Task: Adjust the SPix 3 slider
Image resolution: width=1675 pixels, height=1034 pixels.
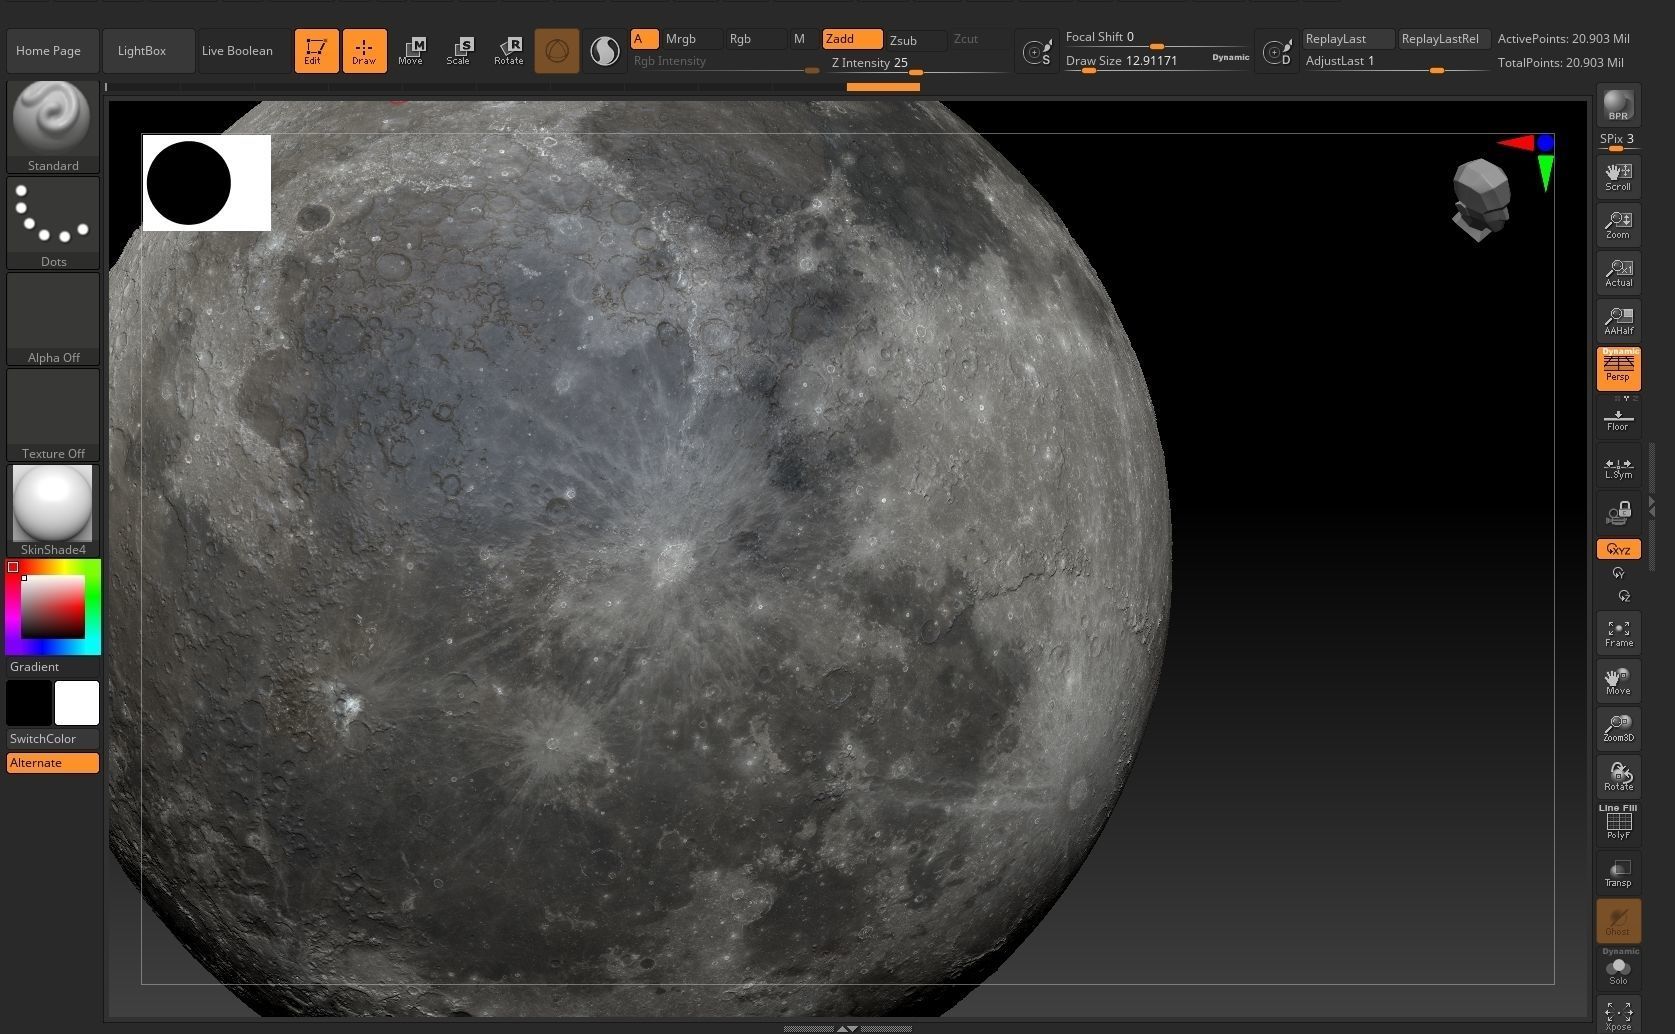Action: tap(1618, 141)
